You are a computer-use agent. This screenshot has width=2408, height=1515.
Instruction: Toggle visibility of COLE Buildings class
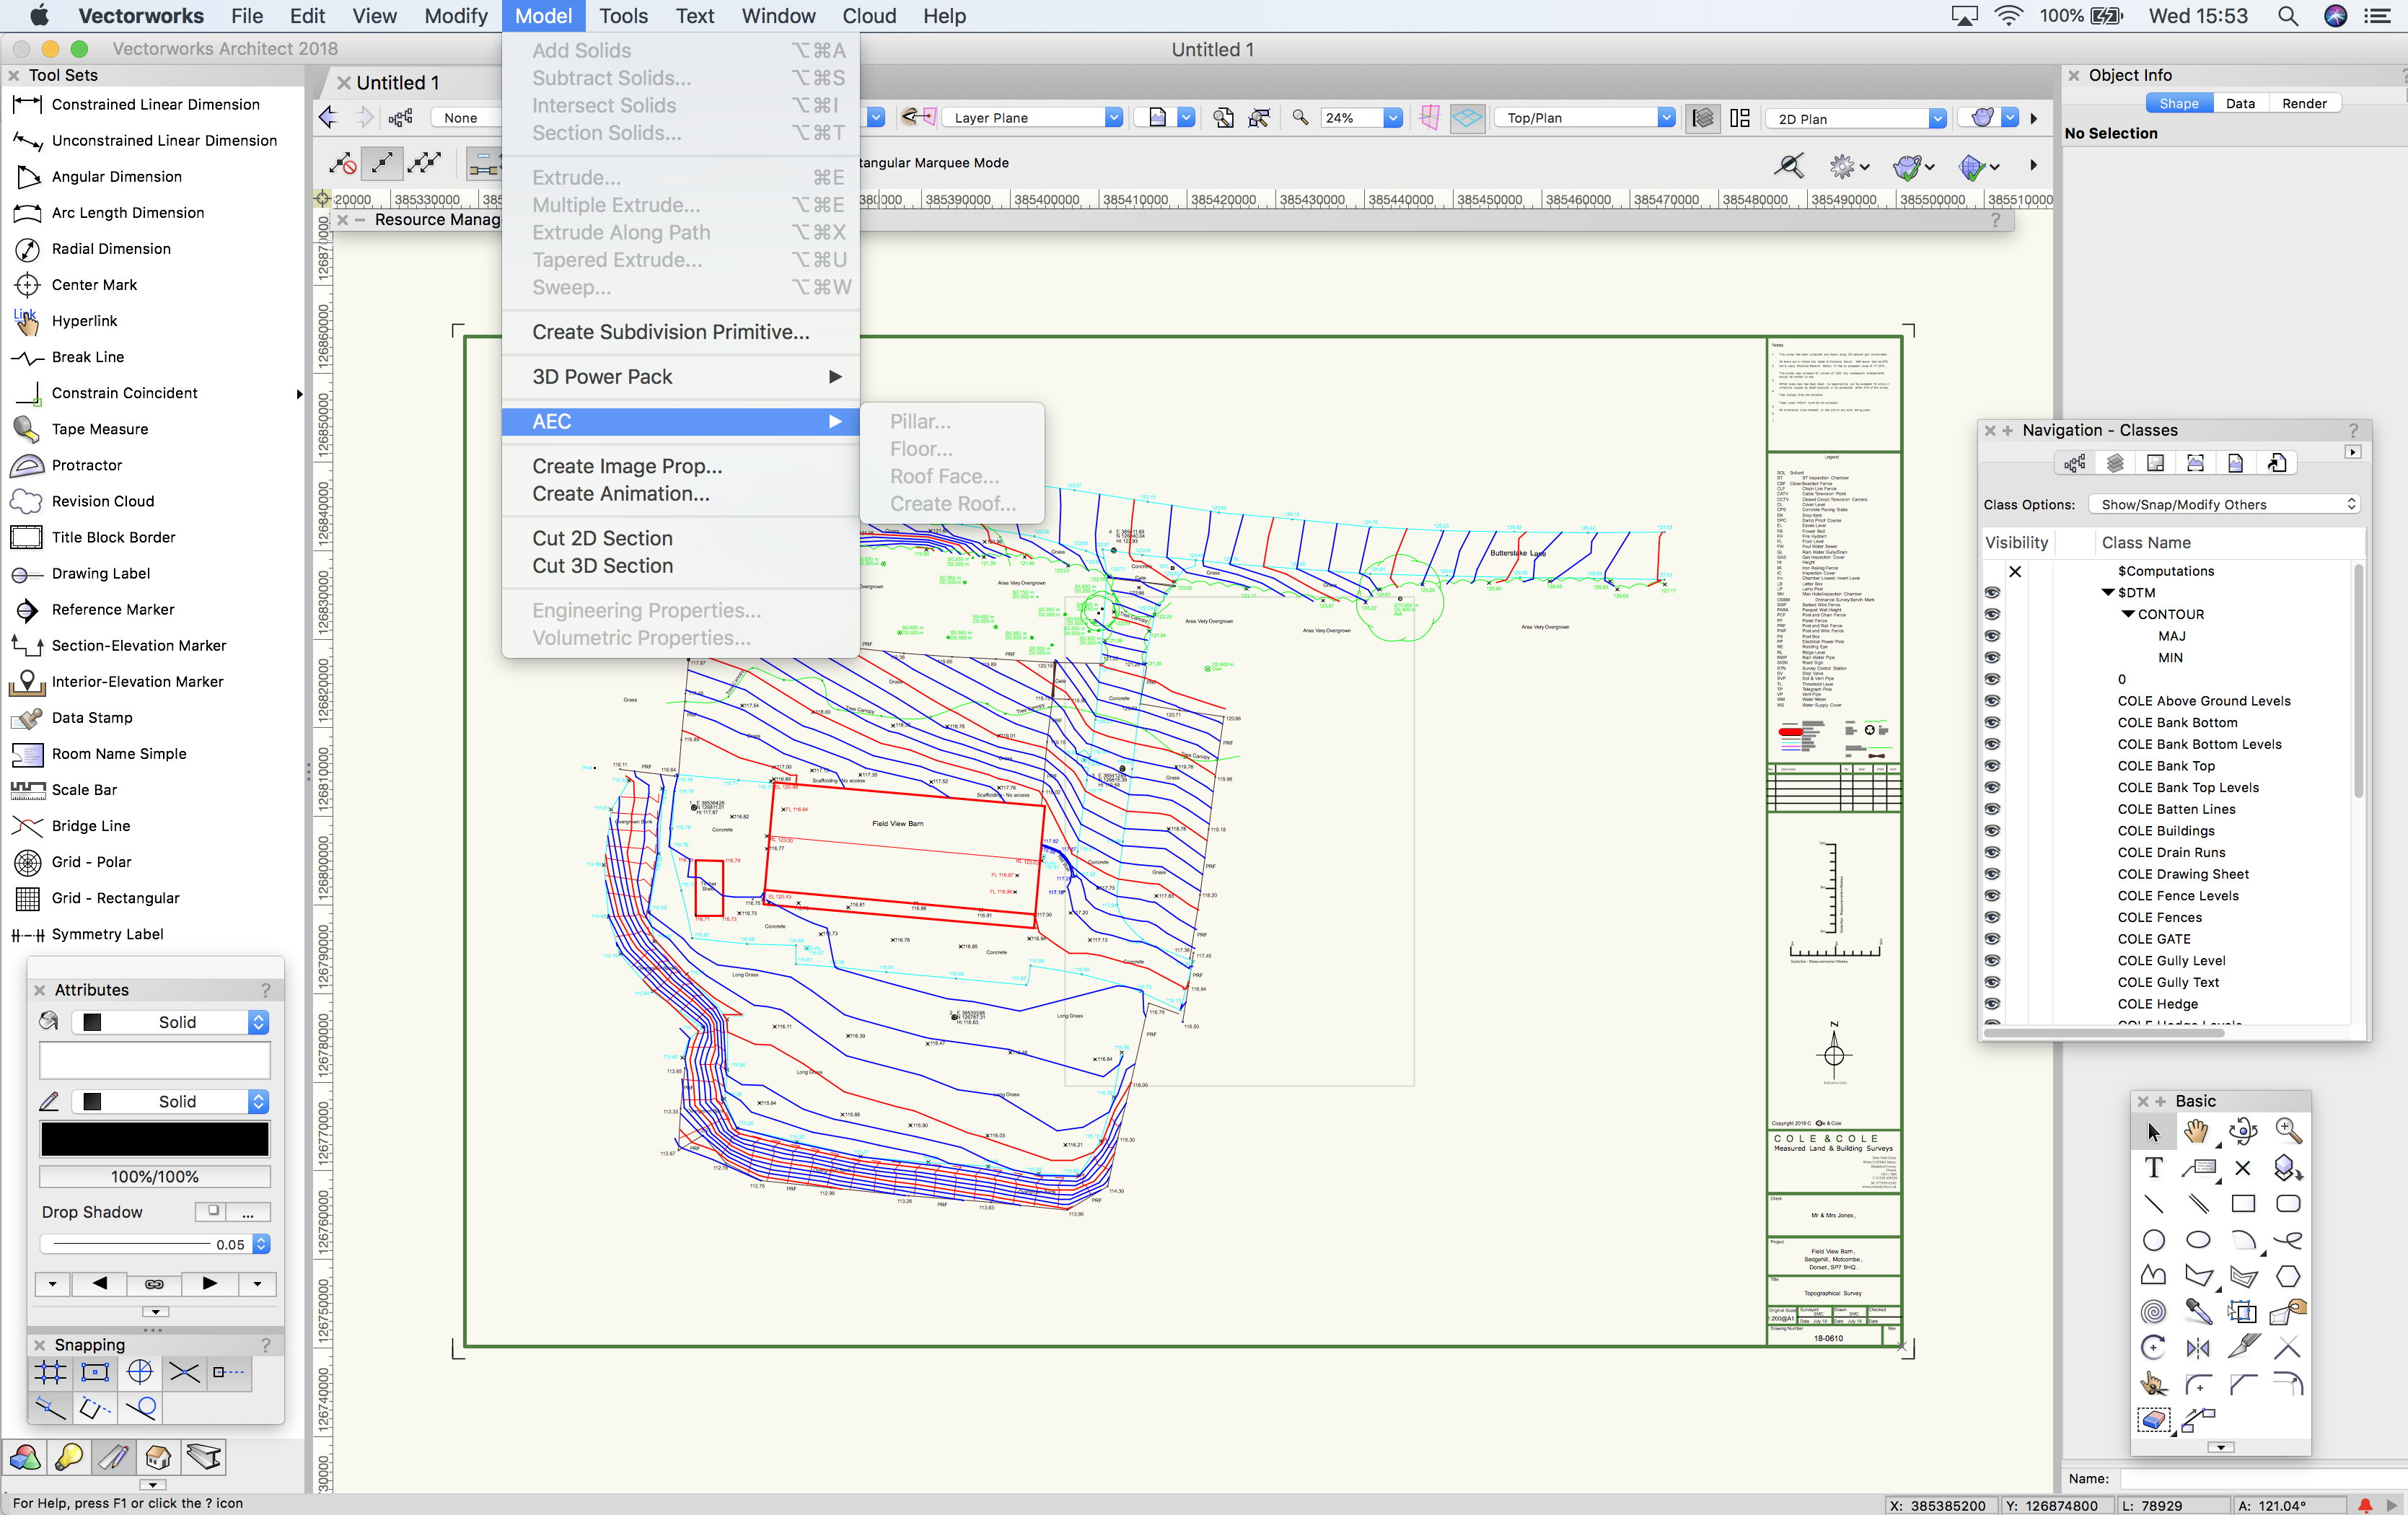1992,831
